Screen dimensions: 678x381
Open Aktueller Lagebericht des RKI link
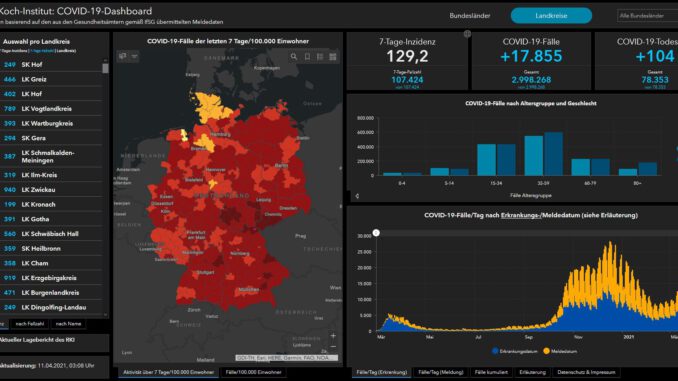[38, 340]
